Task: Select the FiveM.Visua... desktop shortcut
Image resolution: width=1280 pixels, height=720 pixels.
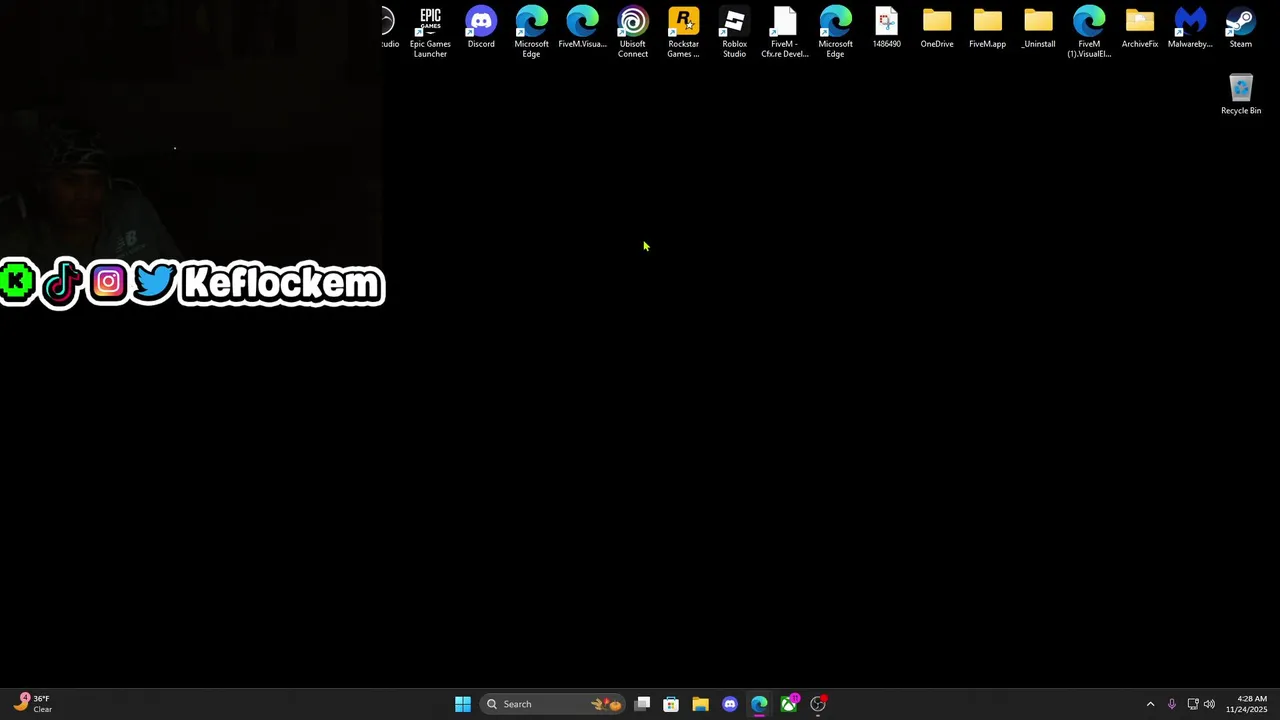Action: tap(582, 28)
